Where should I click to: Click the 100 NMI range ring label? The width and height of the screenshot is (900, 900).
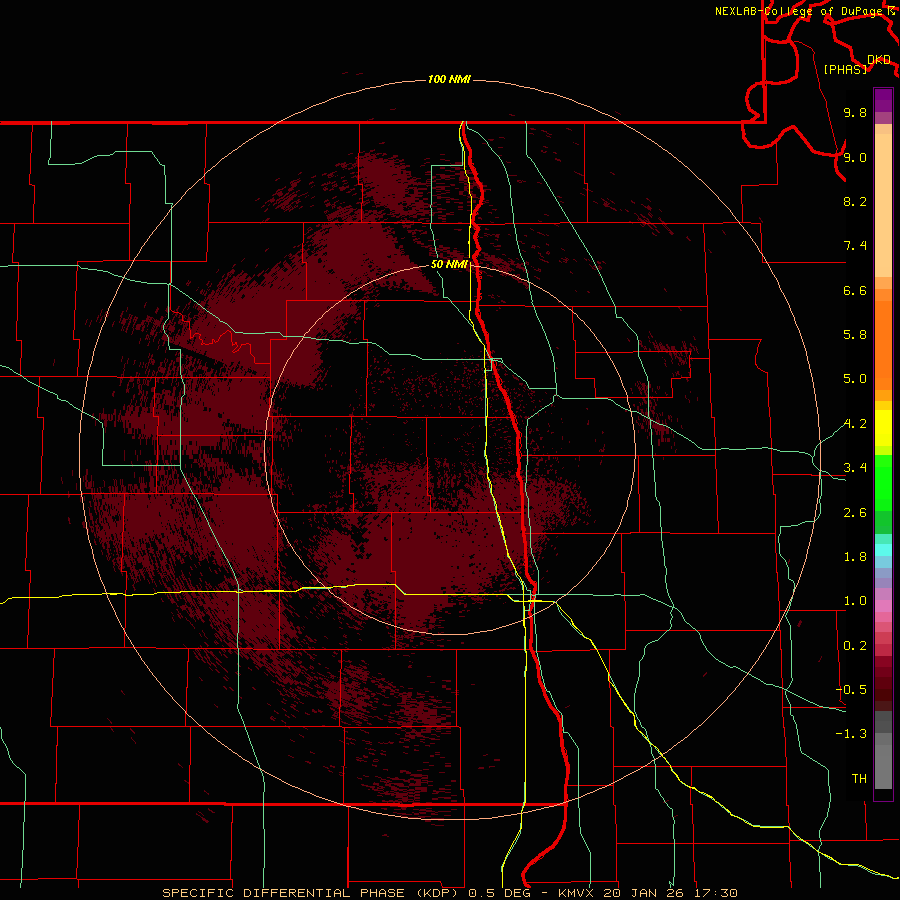coord(449,79)
